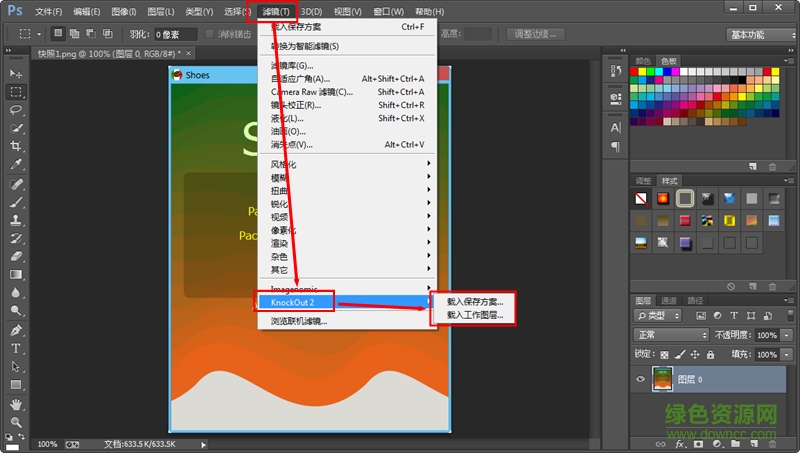Hide layer 图层 0 with eye icon
Screen dimensions: 800x453
[640, 379]
